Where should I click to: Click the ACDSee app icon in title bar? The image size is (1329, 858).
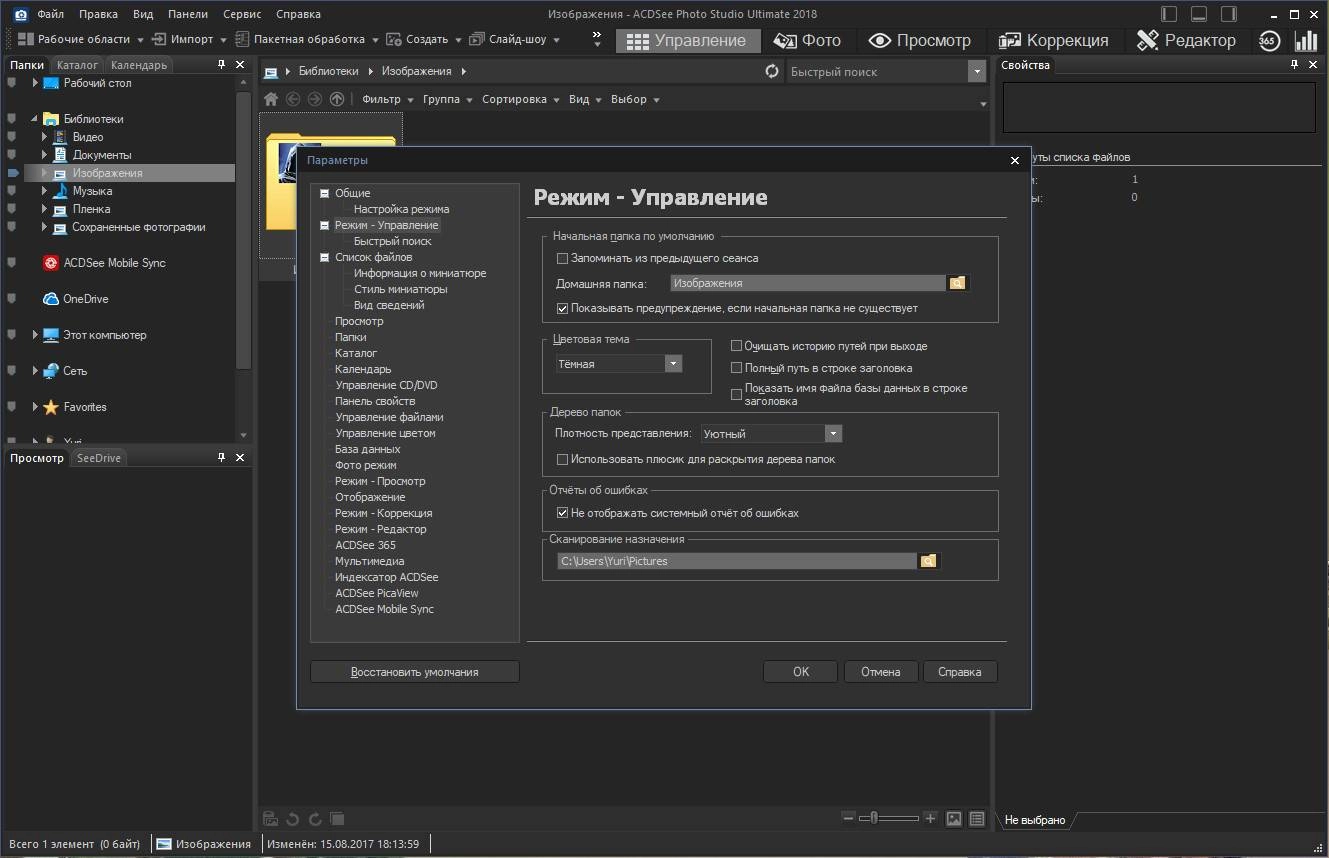click(x=19, y=14)
